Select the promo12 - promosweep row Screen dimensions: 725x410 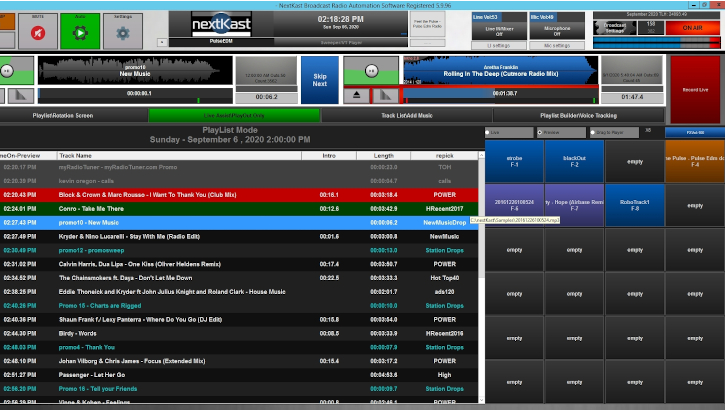pyautogui.click(x=239, y=251)
